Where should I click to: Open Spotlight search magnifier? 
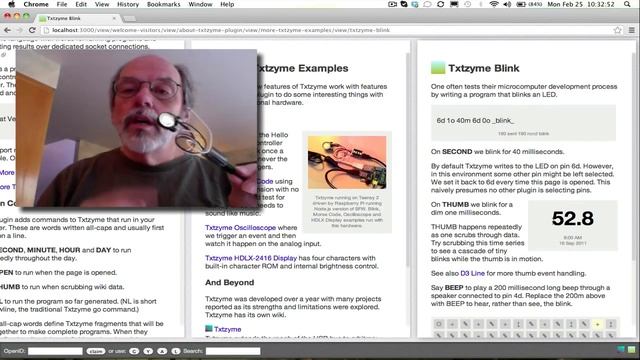627,4
